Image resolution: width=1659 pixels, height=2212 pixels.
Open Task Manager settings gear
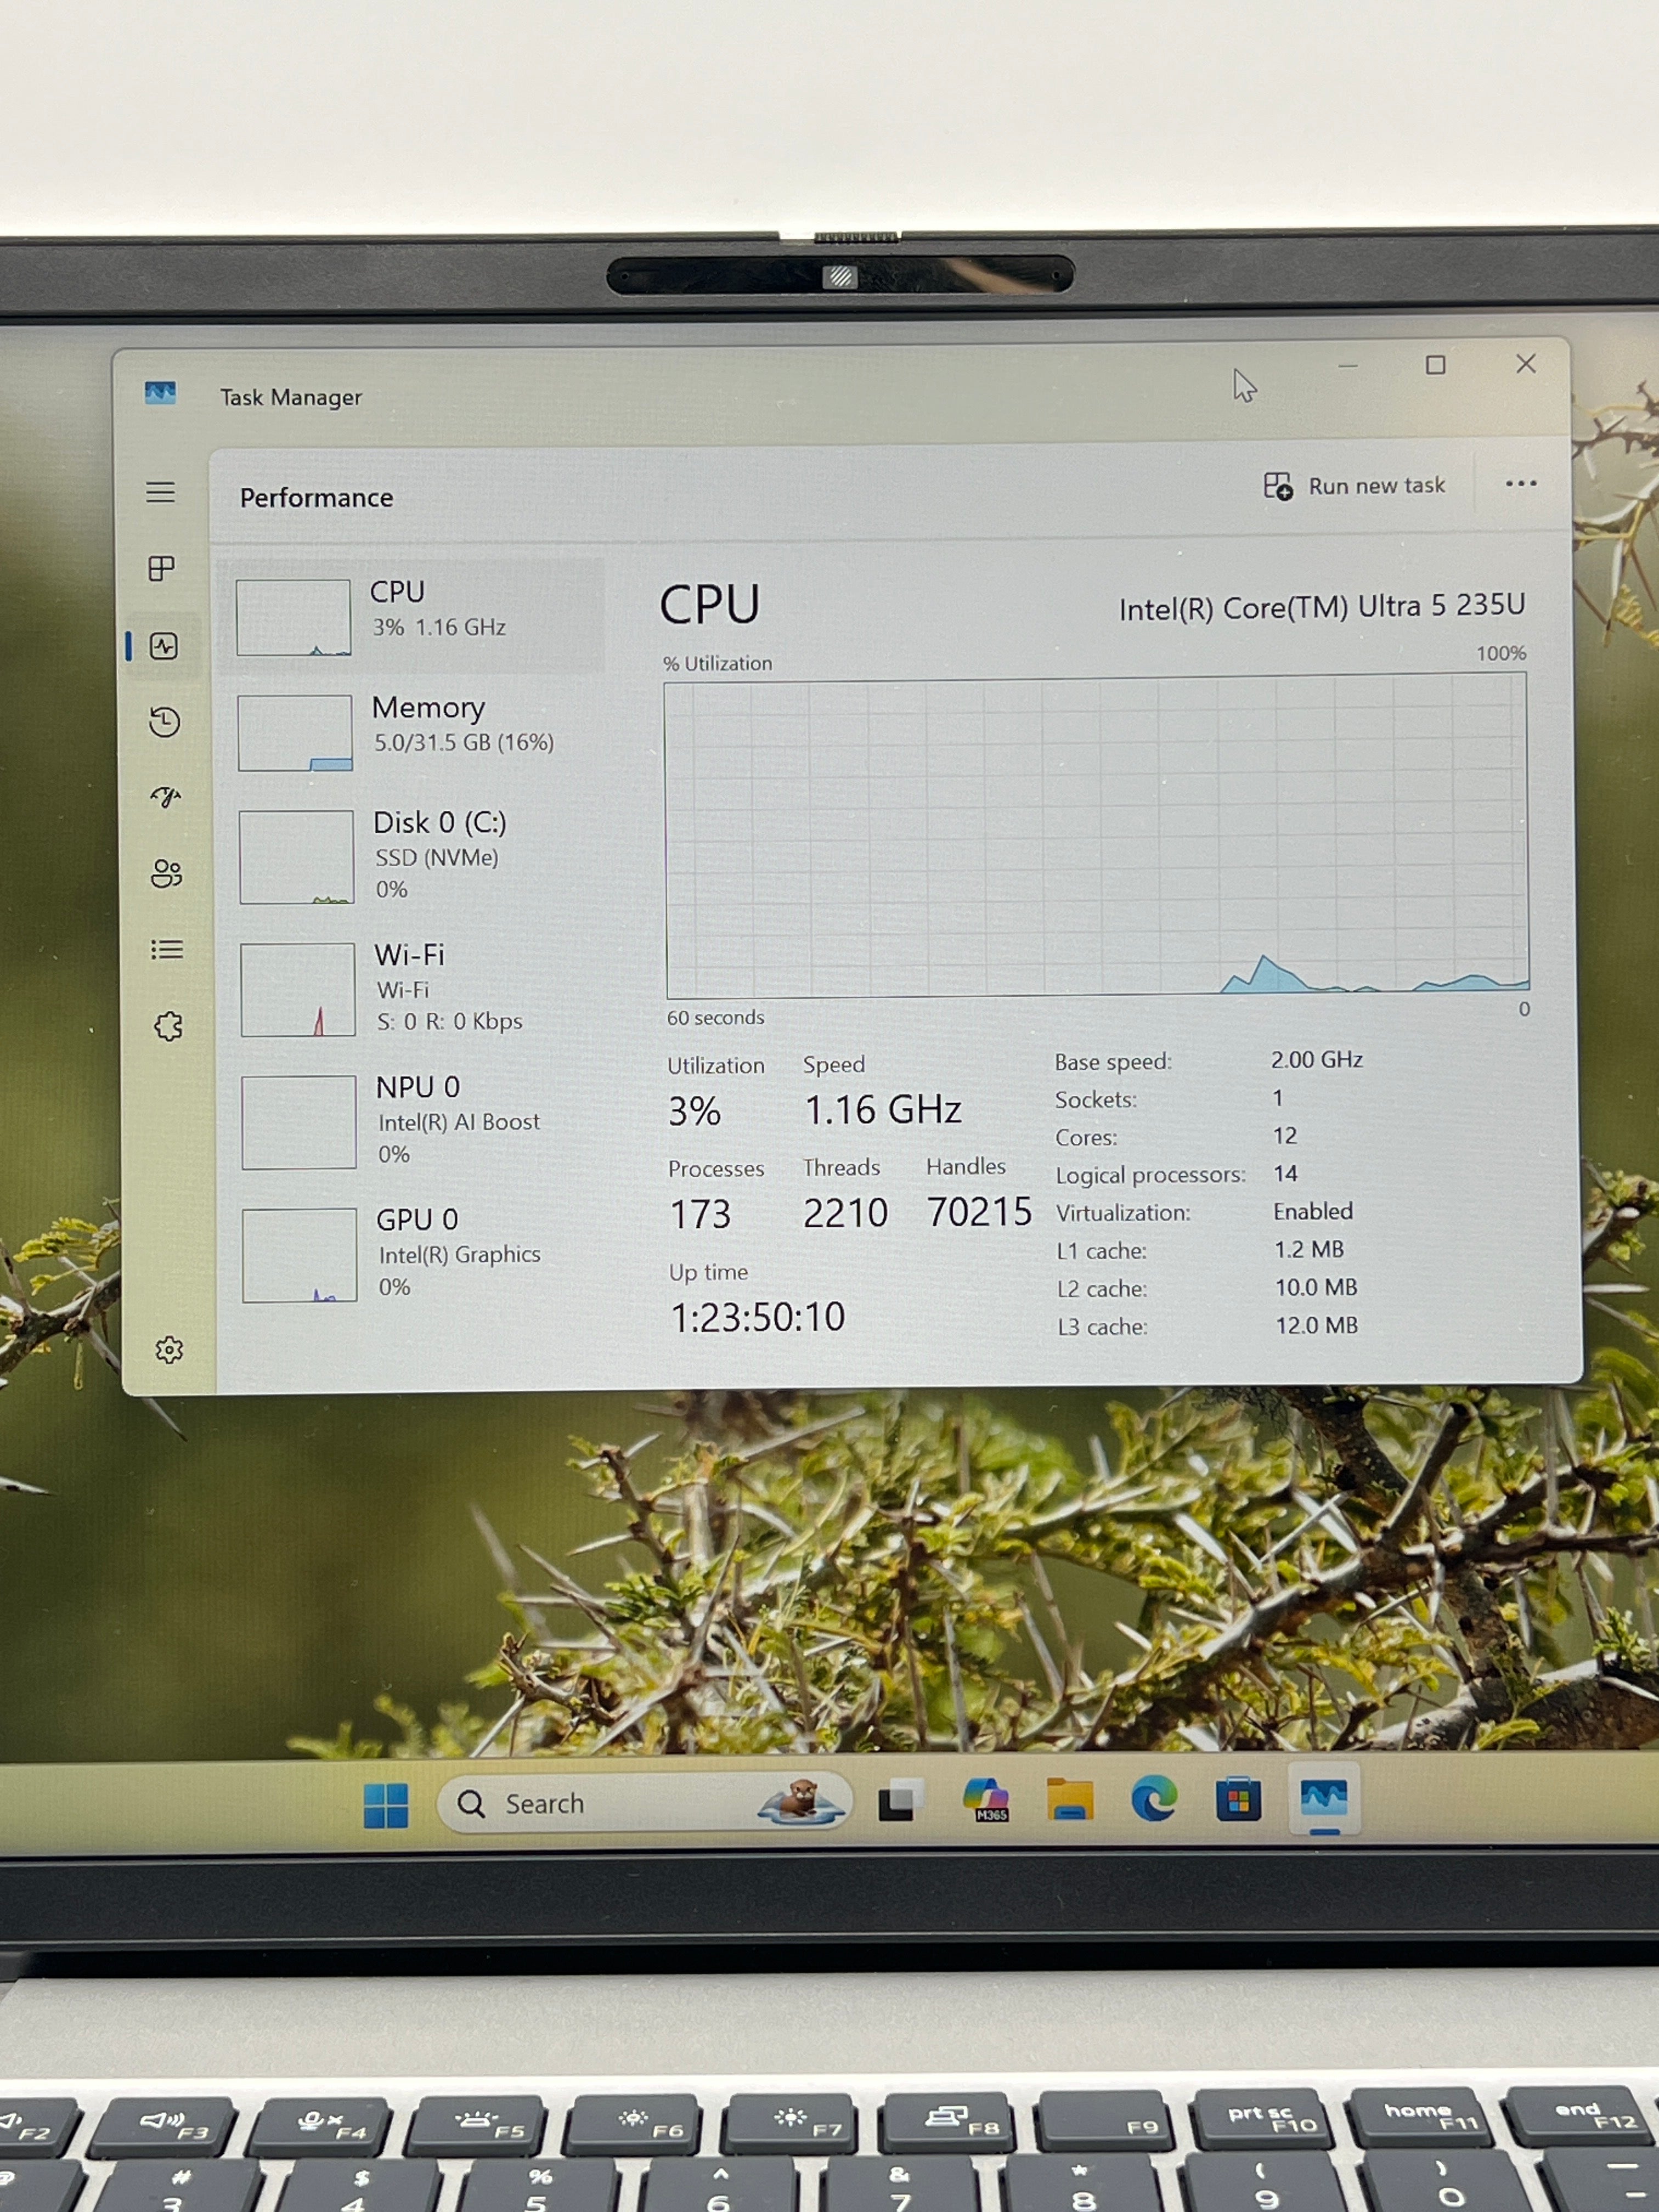point(169,1350)
